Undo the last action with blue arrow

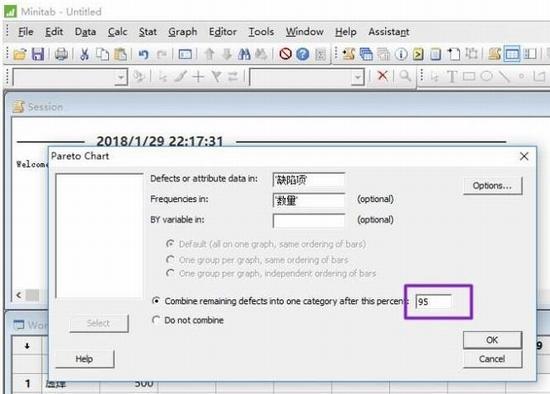[143, 54]
